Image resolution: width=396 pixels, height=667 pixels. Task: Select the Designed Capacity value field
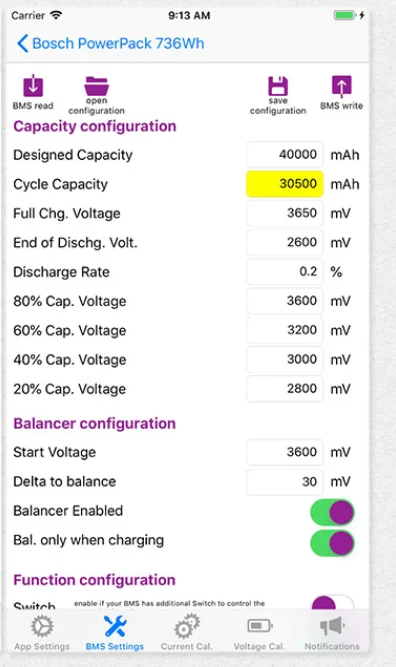pos(285,154)
